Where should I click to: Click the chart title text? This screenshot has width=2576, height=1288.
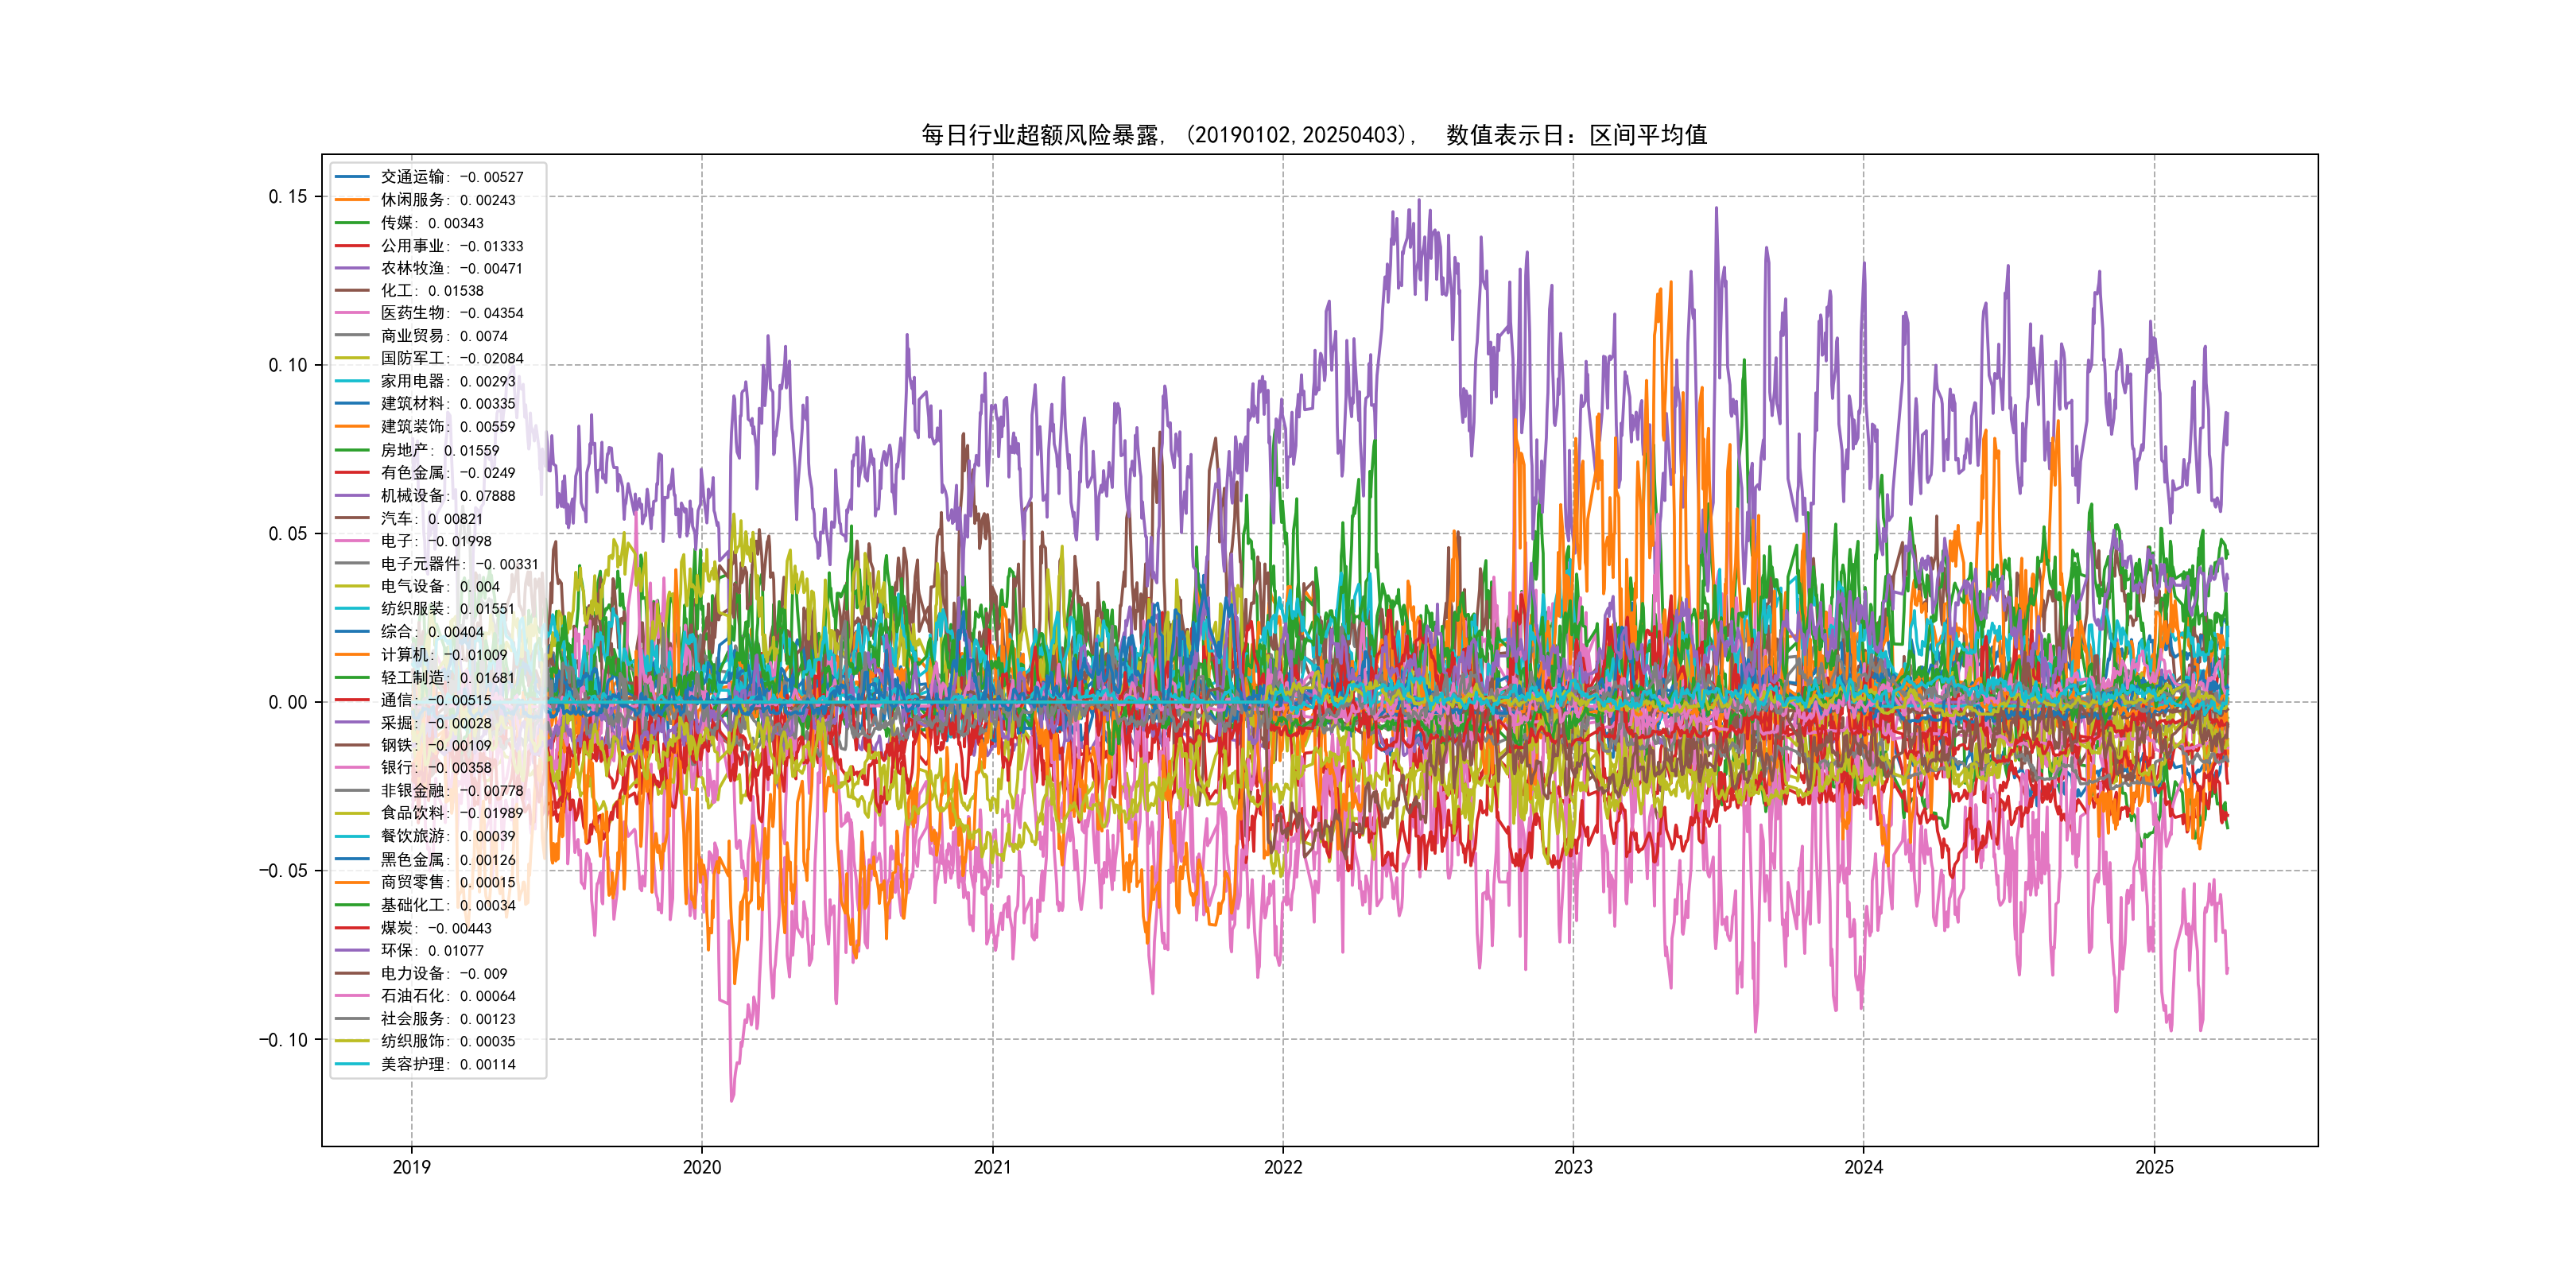(x=1314, y=135)
